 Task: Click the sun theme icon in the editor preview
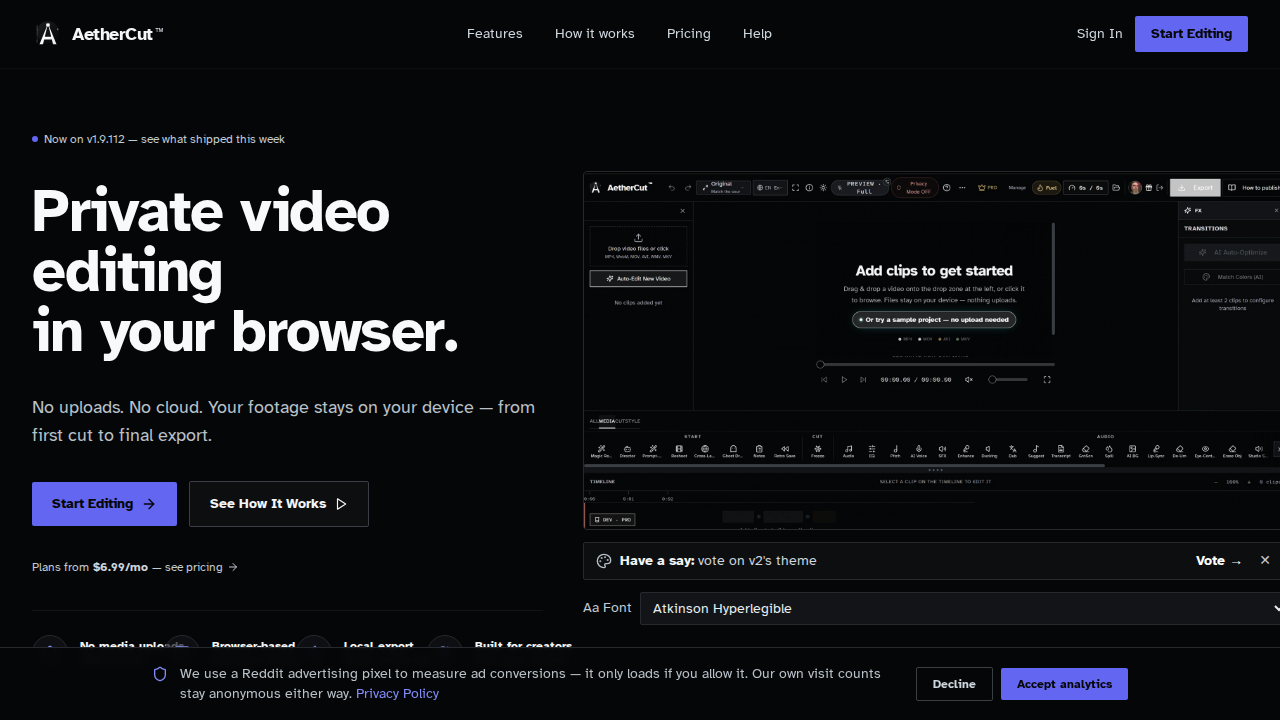pyautogui.click(x=823, y=188)
